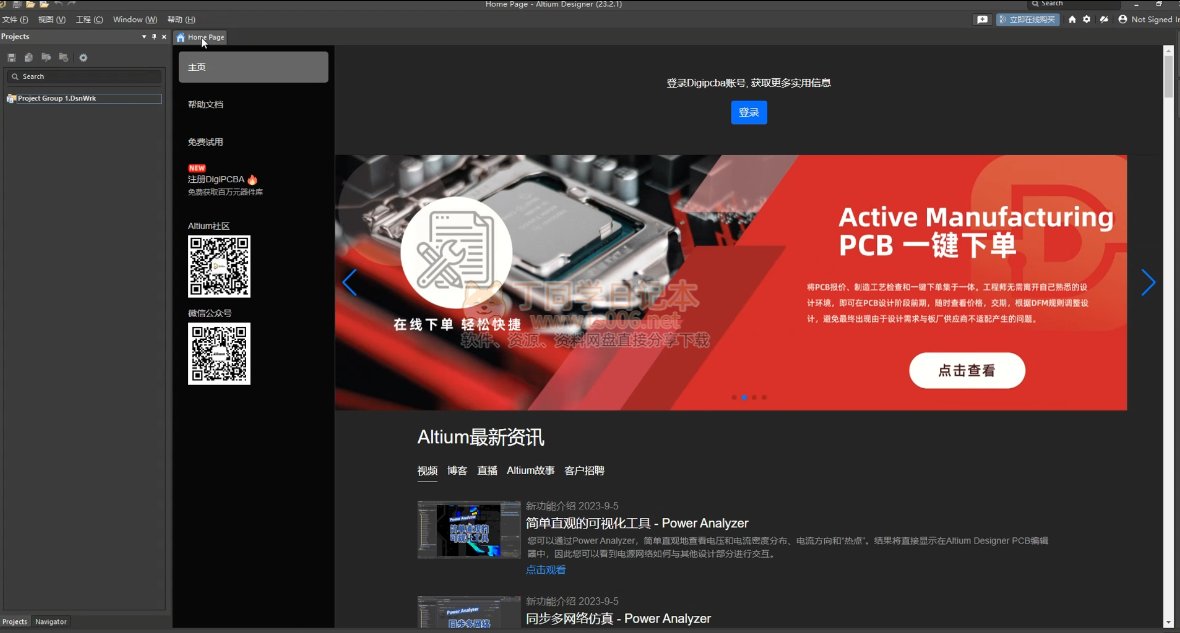Switch to the Navigator tab at bottom
Viewport: 1180px width, 633px height.
point(51,622)
